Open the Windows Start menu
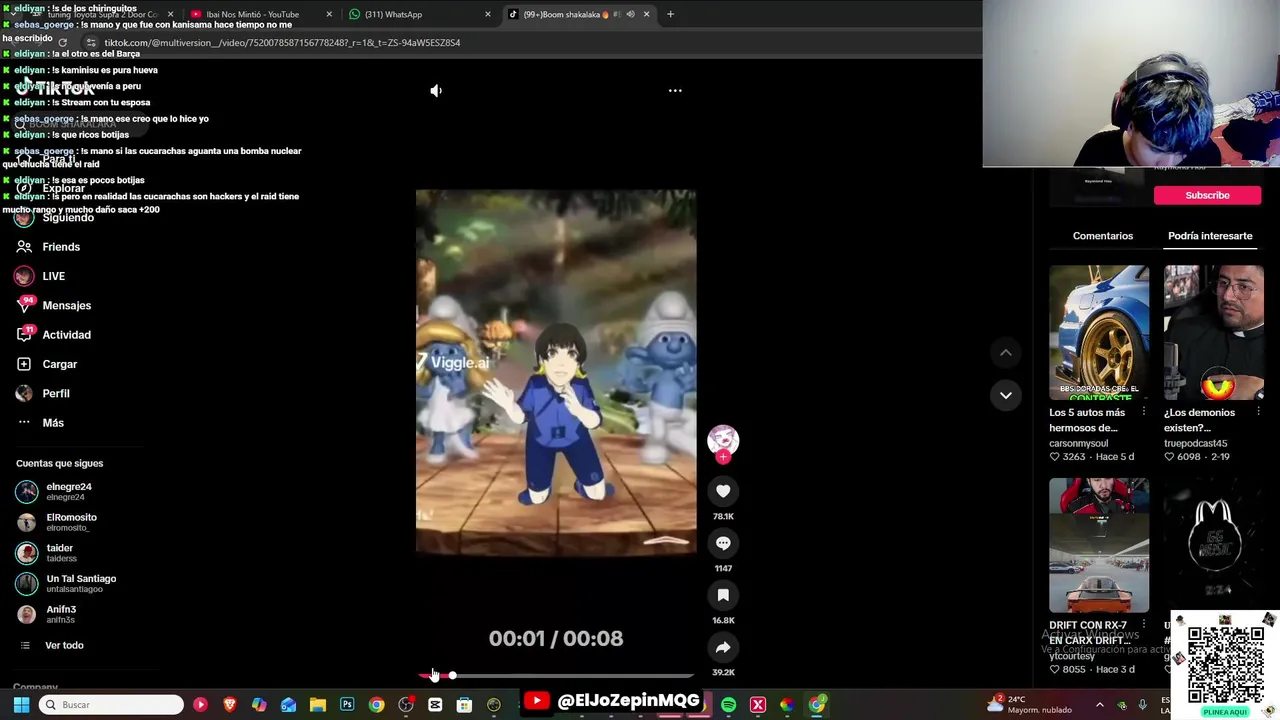Screen dimensions: 1280x720 coord(21,705)
